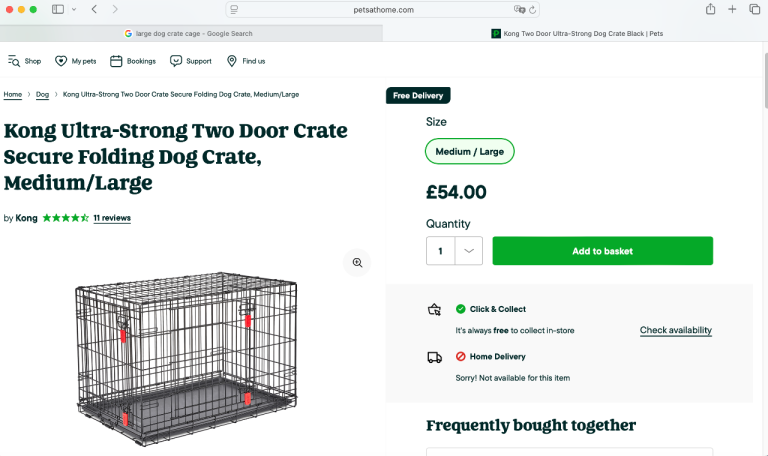768x456 pixels.
Task: Click the Support chat icon
Action: [176, 61]
